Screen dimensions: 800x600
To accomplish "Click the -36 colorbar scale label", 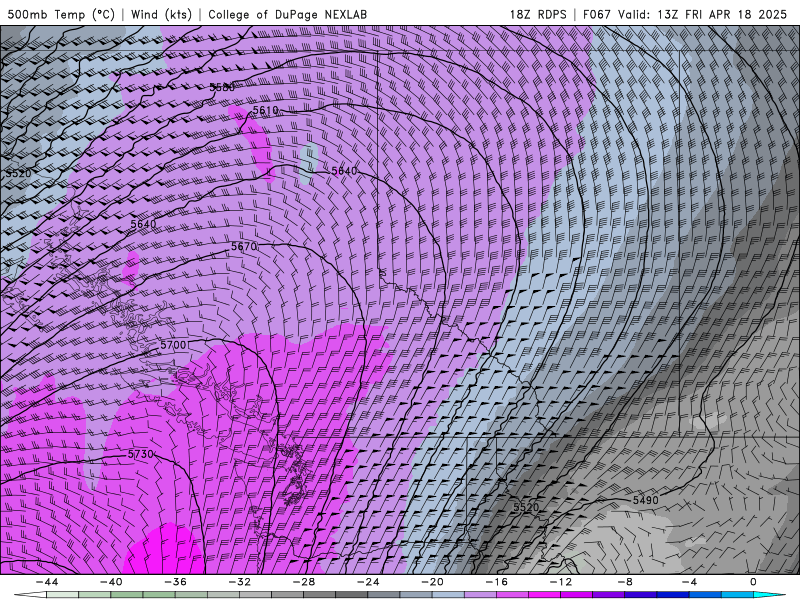I will point(175,582).
